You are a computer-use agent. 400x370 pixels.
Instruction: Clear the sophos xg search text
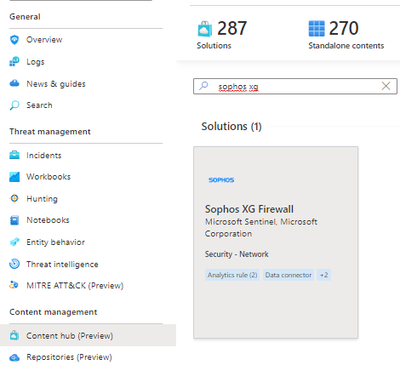pyautogui.click(x=386, y=86)
